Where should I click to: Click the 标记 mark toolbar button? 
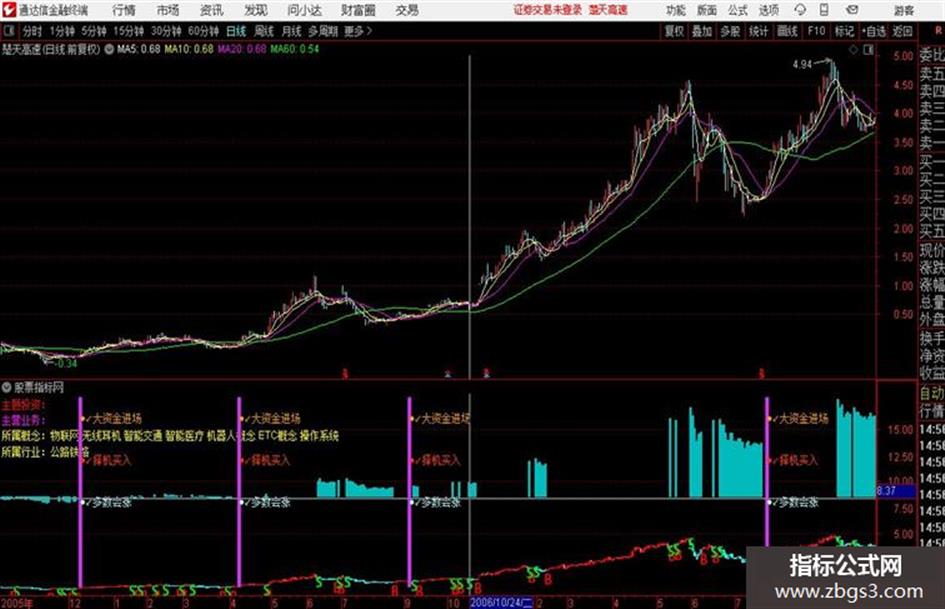click(x=844, y=31)
